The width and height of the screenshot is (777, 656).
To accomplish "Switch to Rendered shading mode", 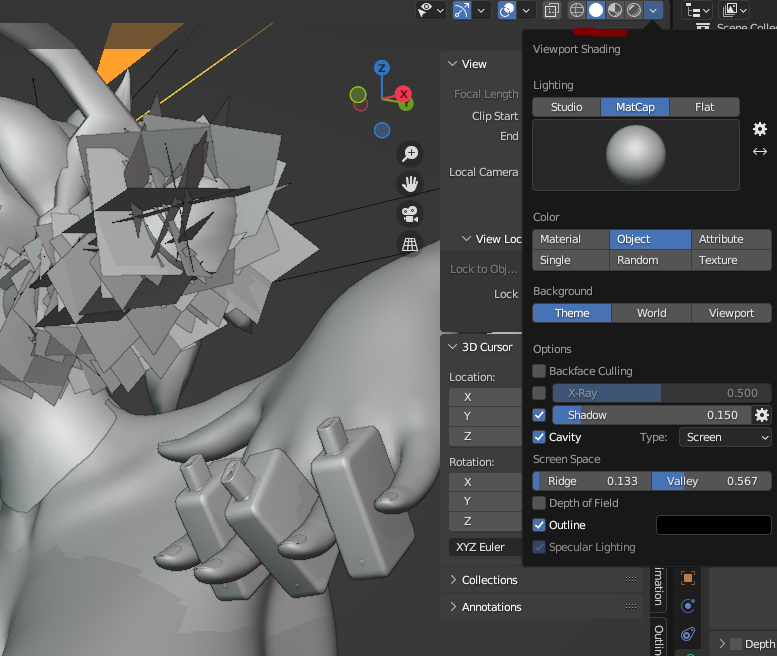I will [x=634, y=10].
